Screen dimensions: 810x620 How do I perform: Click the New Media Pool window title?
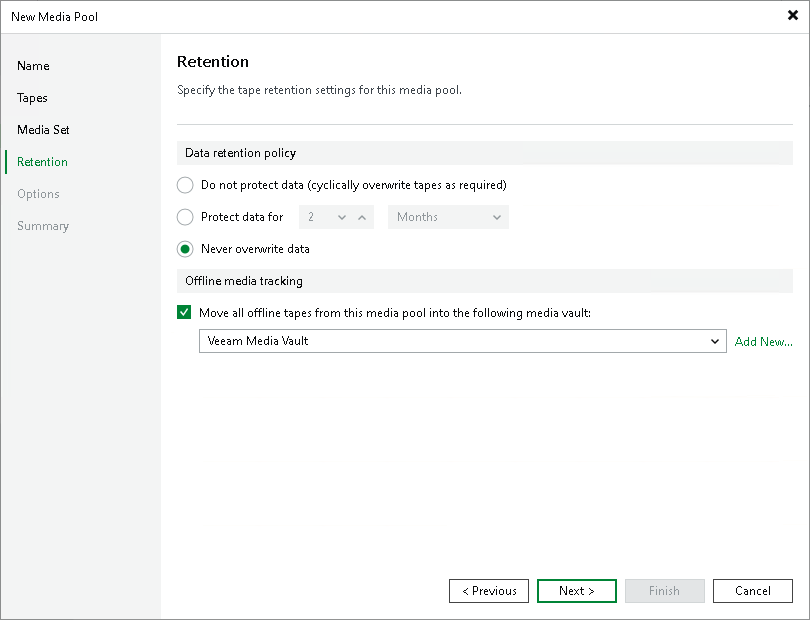coord(54,17)
